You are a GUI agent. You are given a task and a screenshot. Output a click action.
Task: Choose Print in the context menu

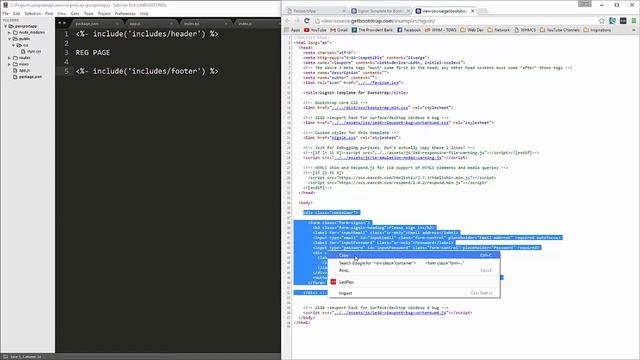[x=414, y=271]
